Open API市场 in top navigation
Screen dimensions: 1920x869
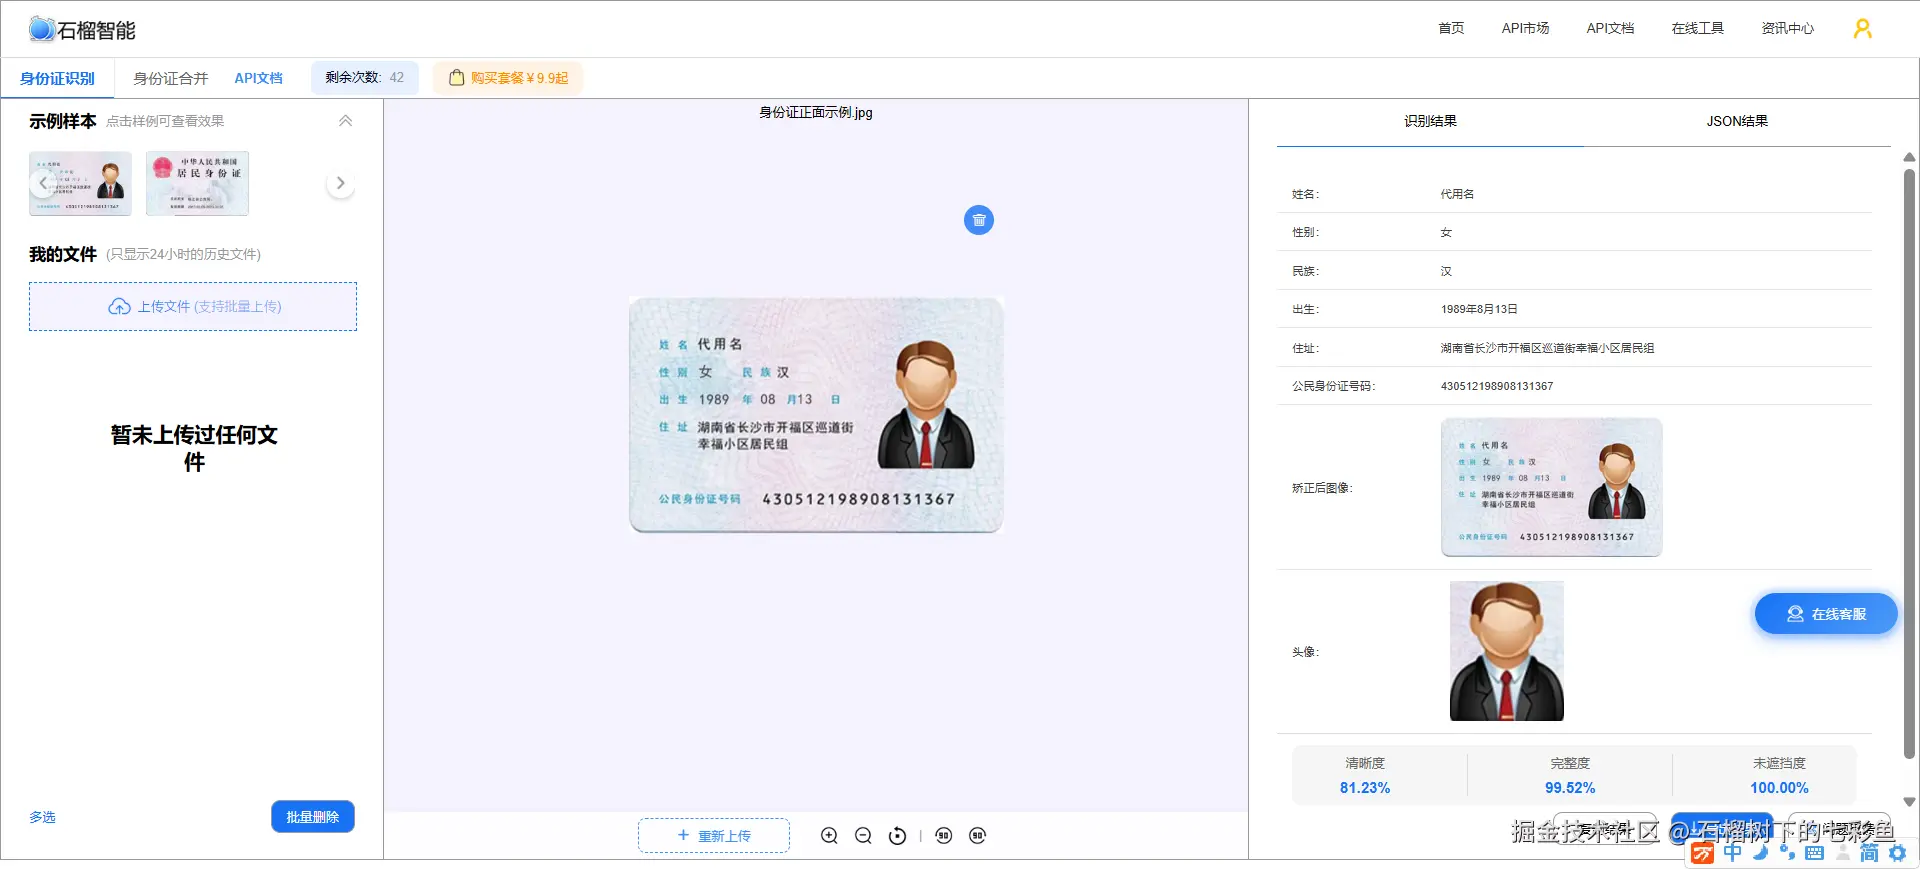[x=1525, y=28]
